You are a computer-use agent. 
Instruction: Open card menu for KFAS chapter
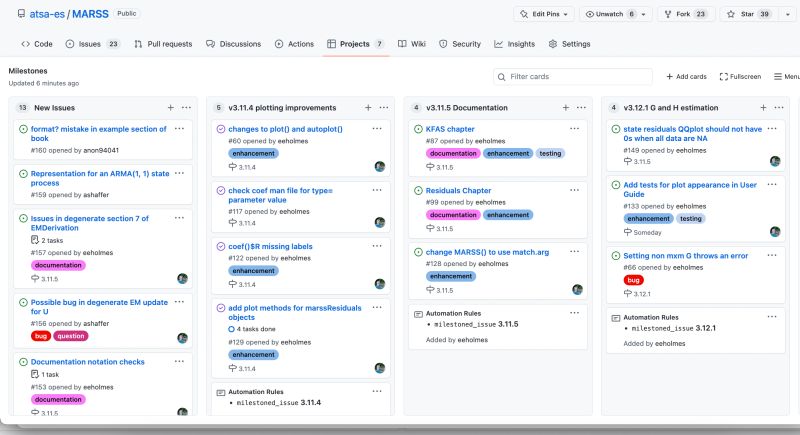[574, 129]
